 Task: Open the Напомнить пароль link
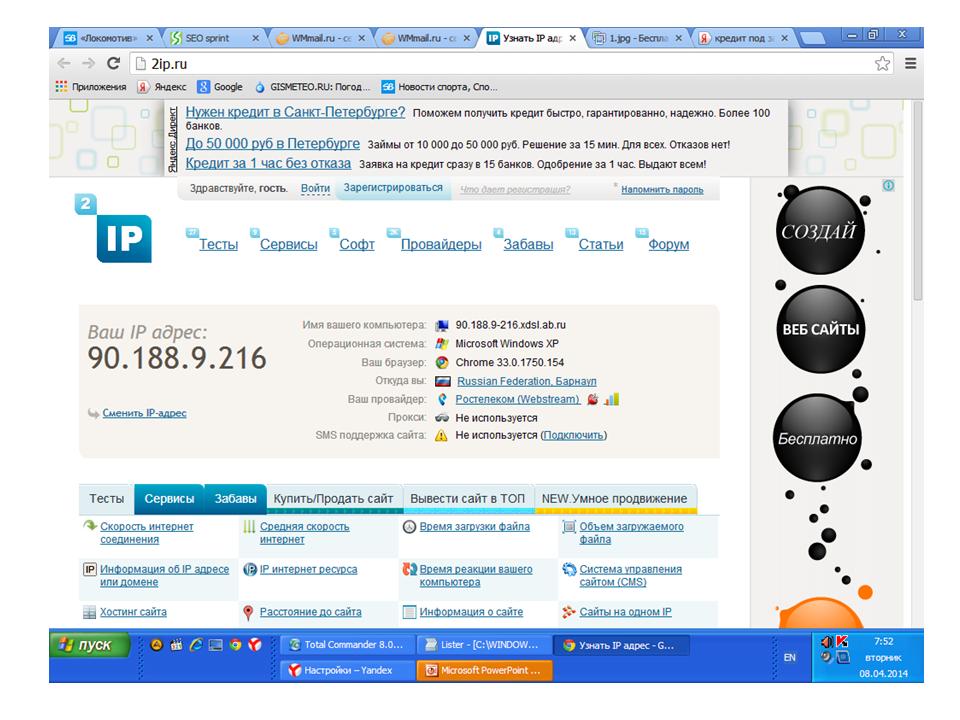(662, 190)
